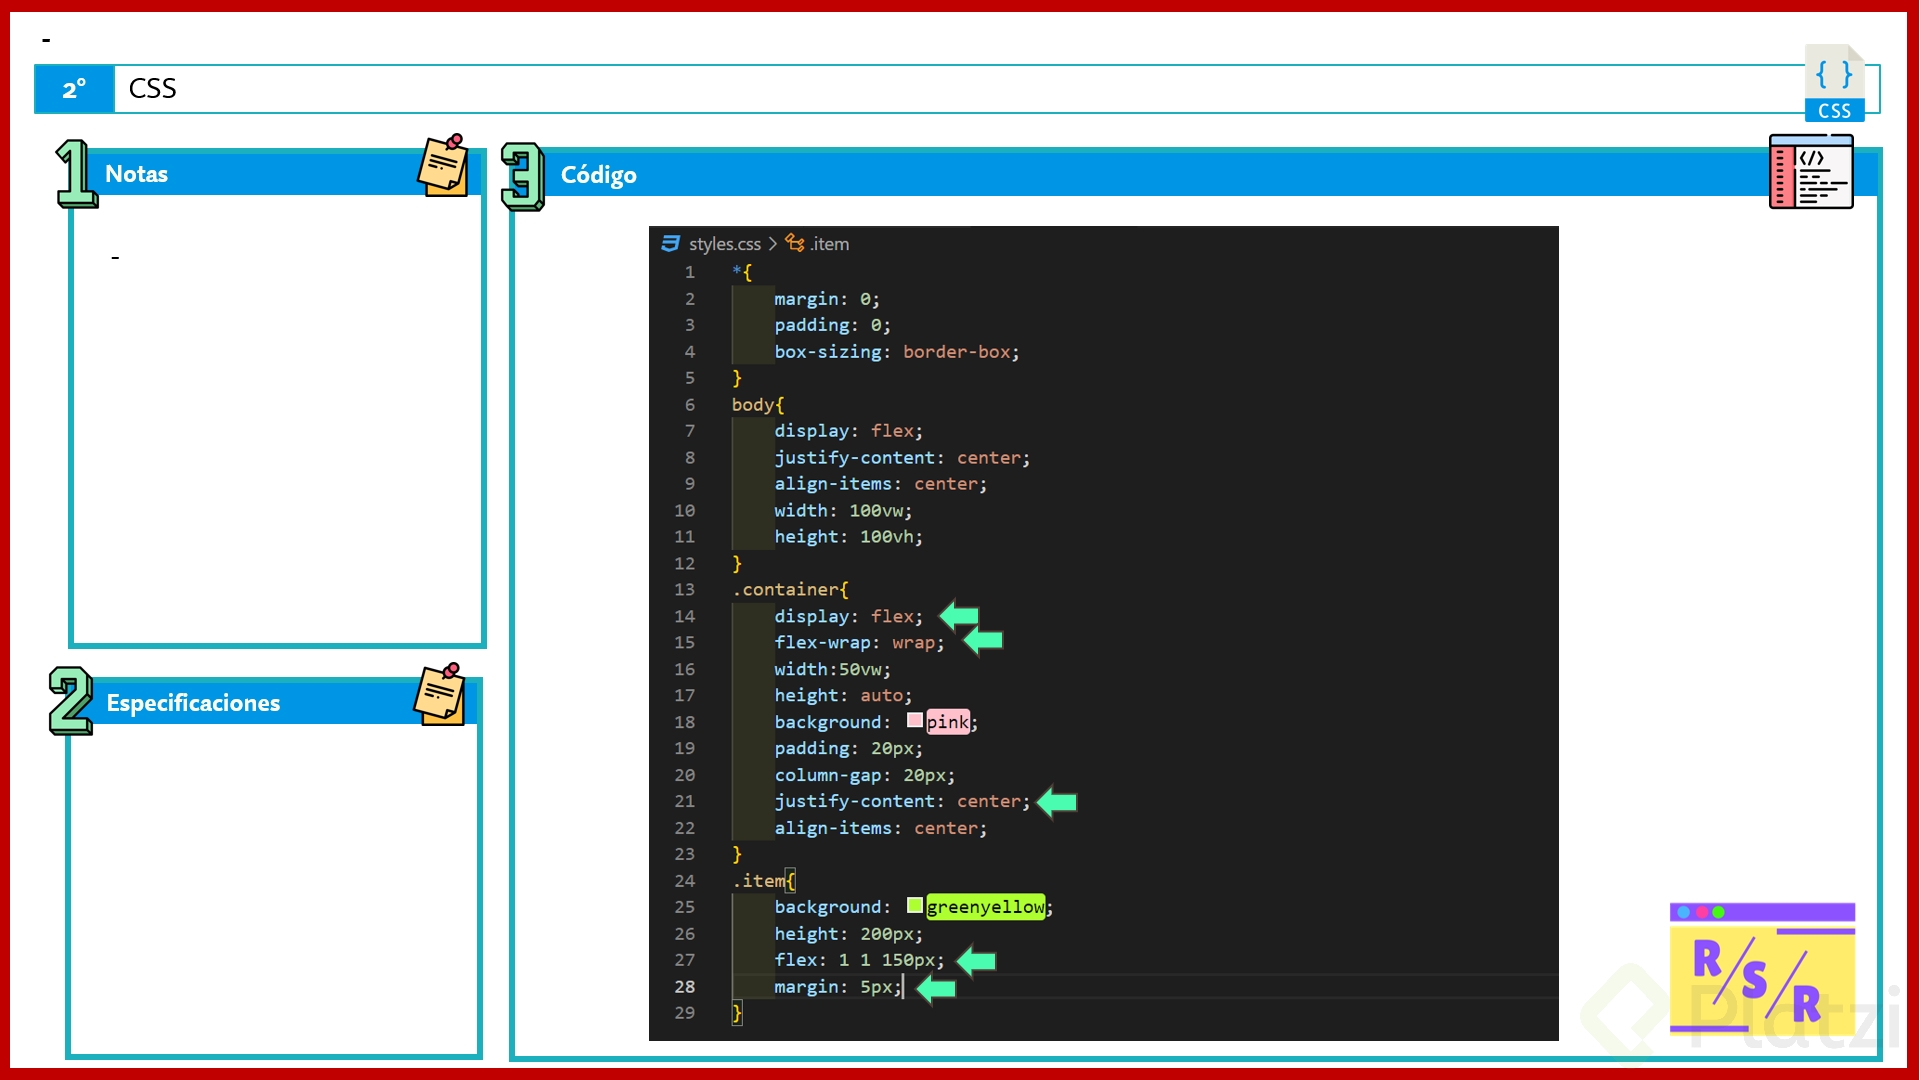Open the greenyellow color swatch picker
Screen dimensions: 1920x1080
point(914,906)
